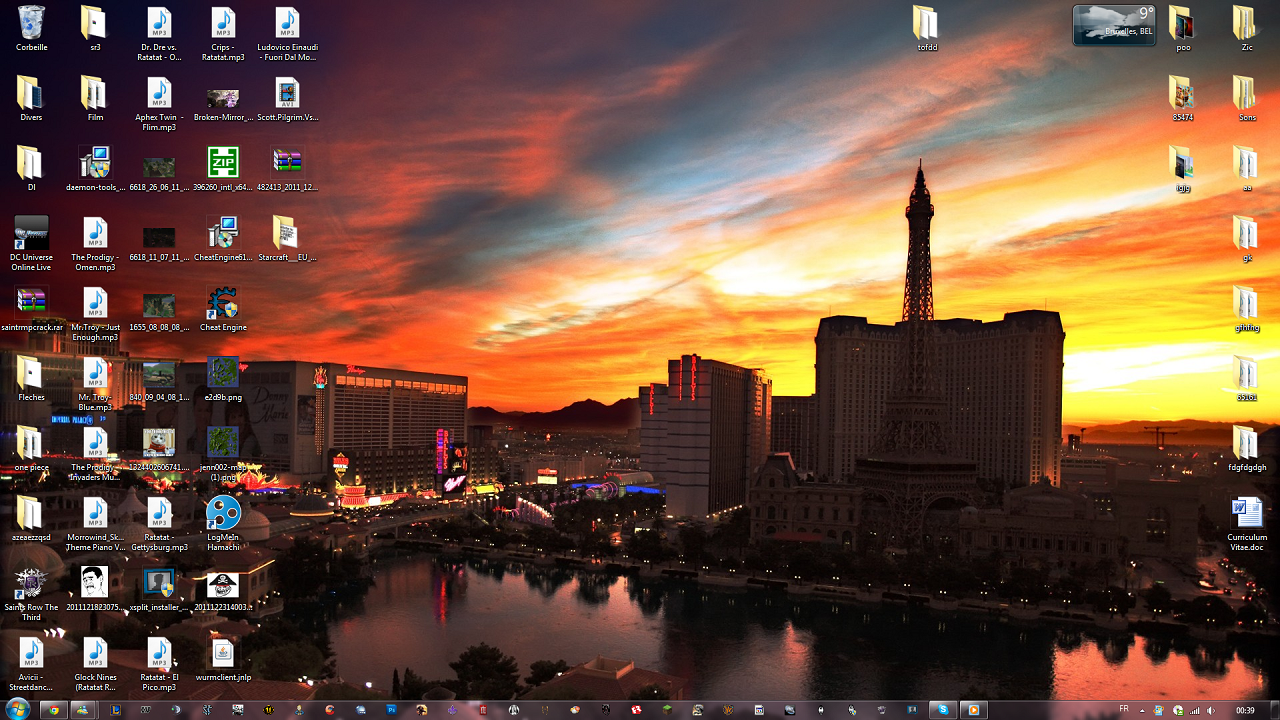
Task: Open the Bruxelles weather gadget
Action: click(1114, 25)
